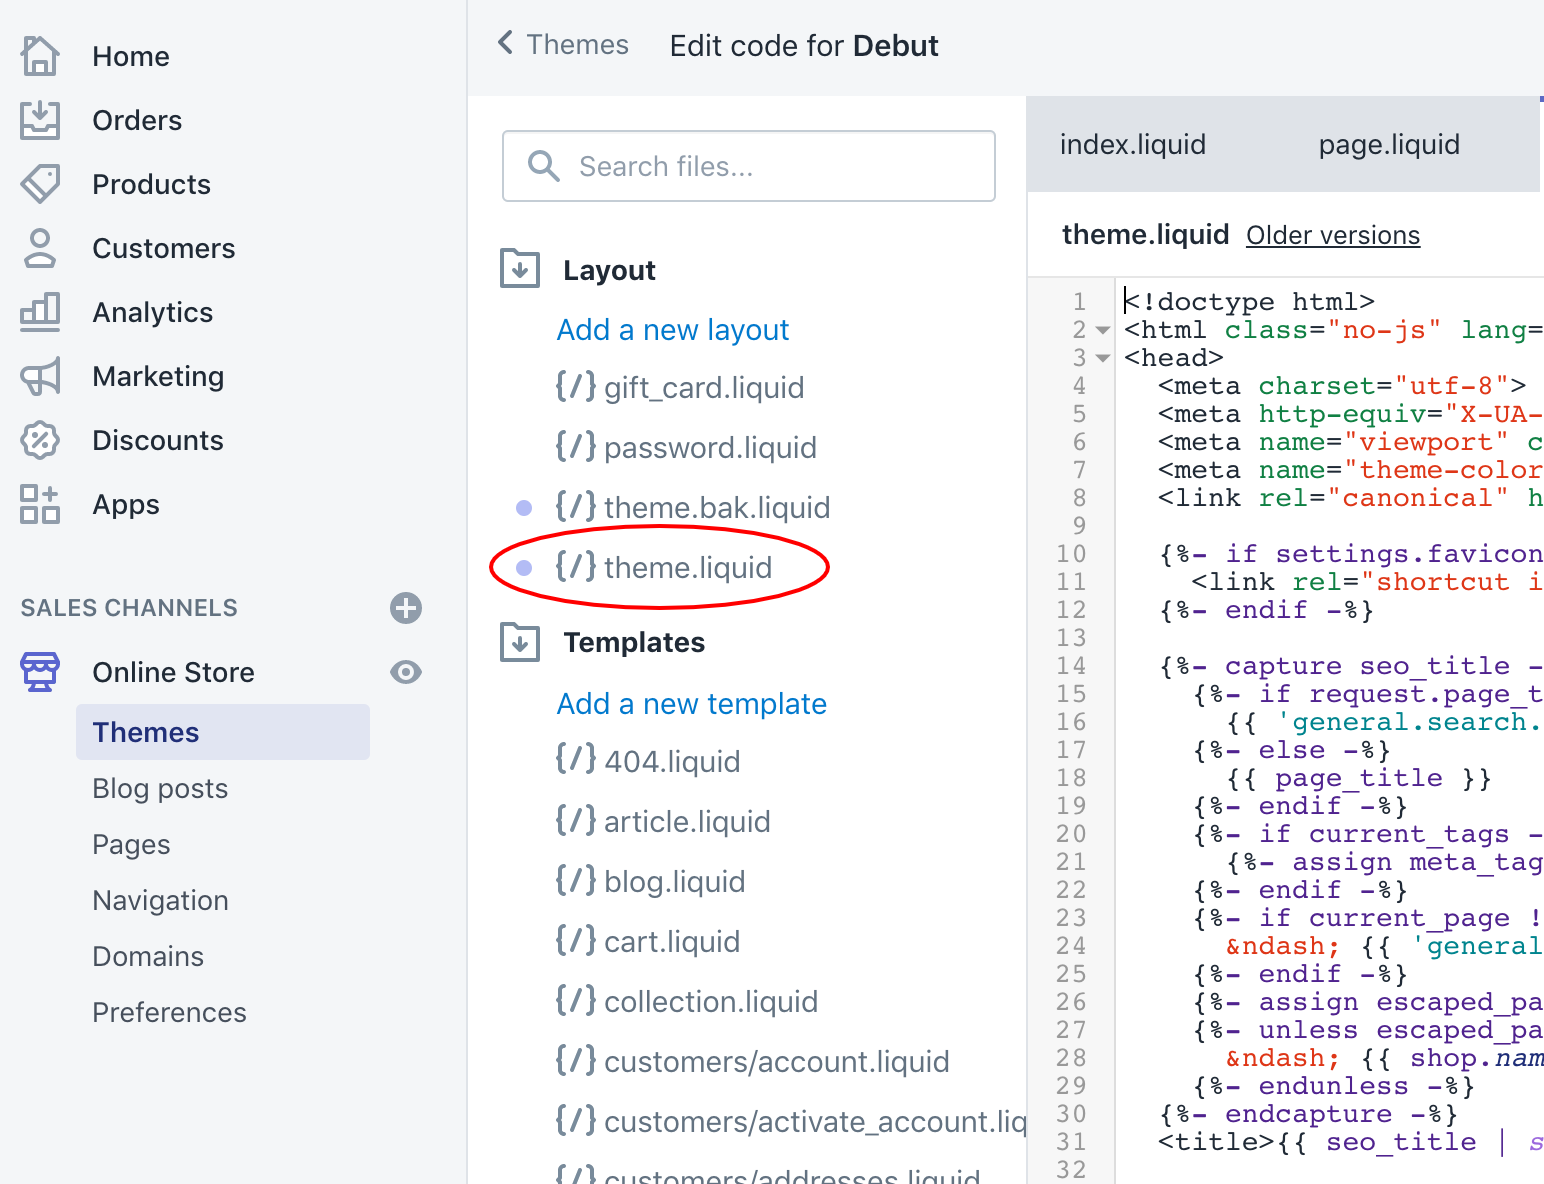Collapse the Layout folder section

click(x=519, y=268)
